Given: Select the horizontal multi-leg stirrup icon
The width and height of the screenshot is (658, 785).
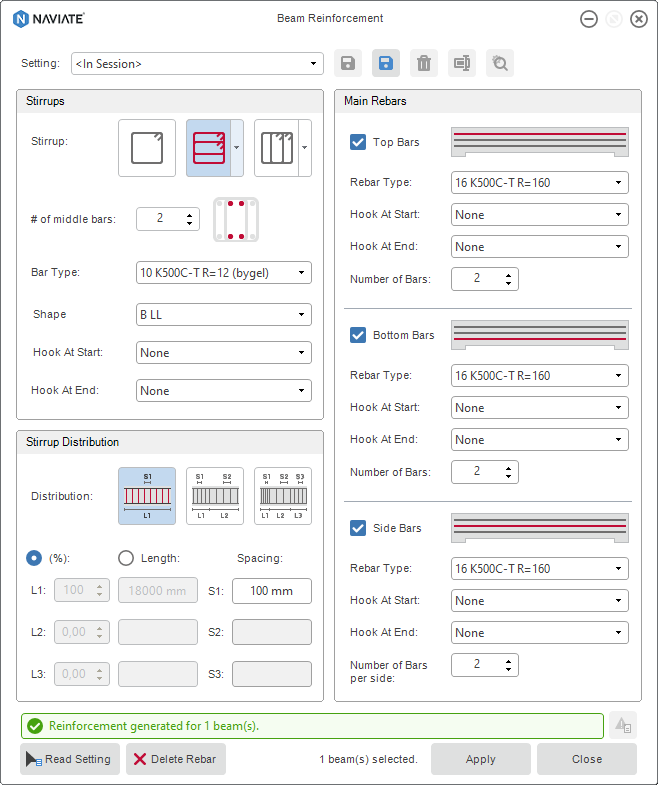Looking at the screenshot, I should coord(208,148).
